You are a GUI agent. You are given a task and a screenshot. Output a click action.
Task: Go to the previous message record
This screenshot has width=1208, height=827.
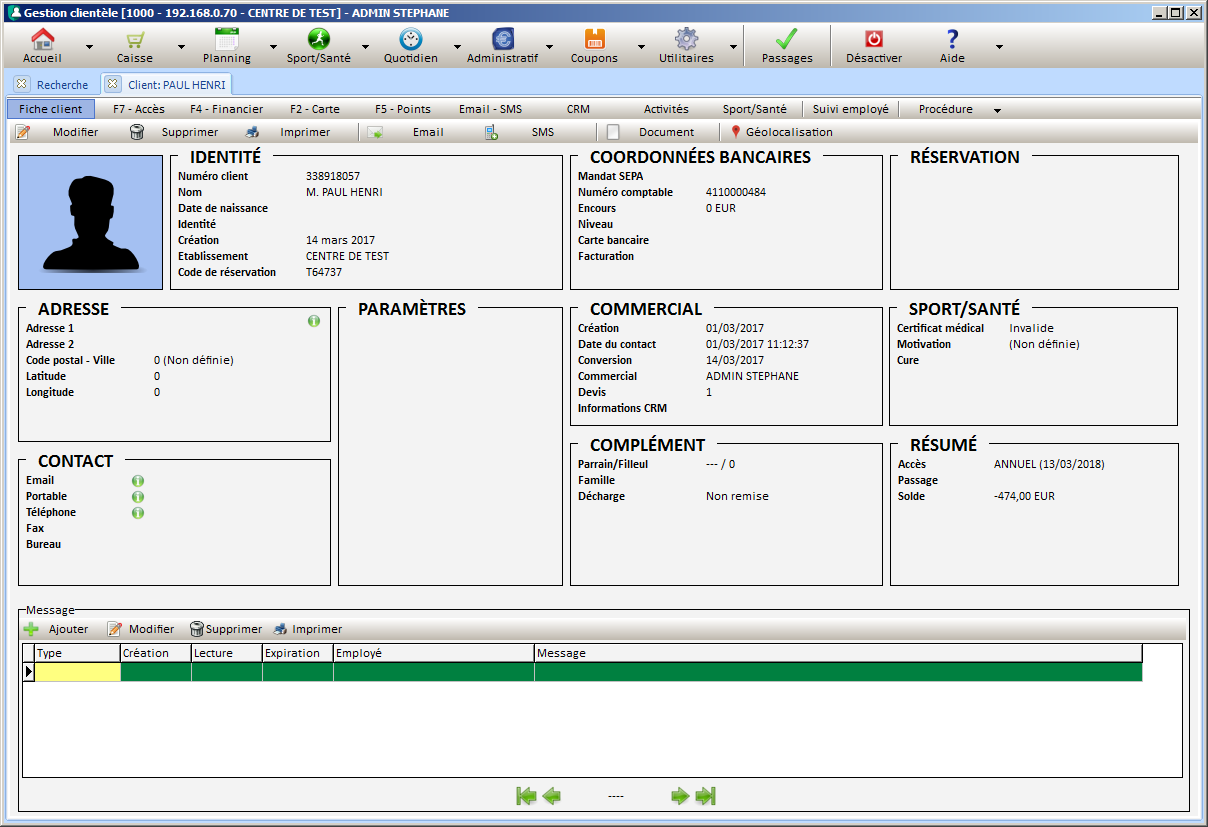pos(551,796)
